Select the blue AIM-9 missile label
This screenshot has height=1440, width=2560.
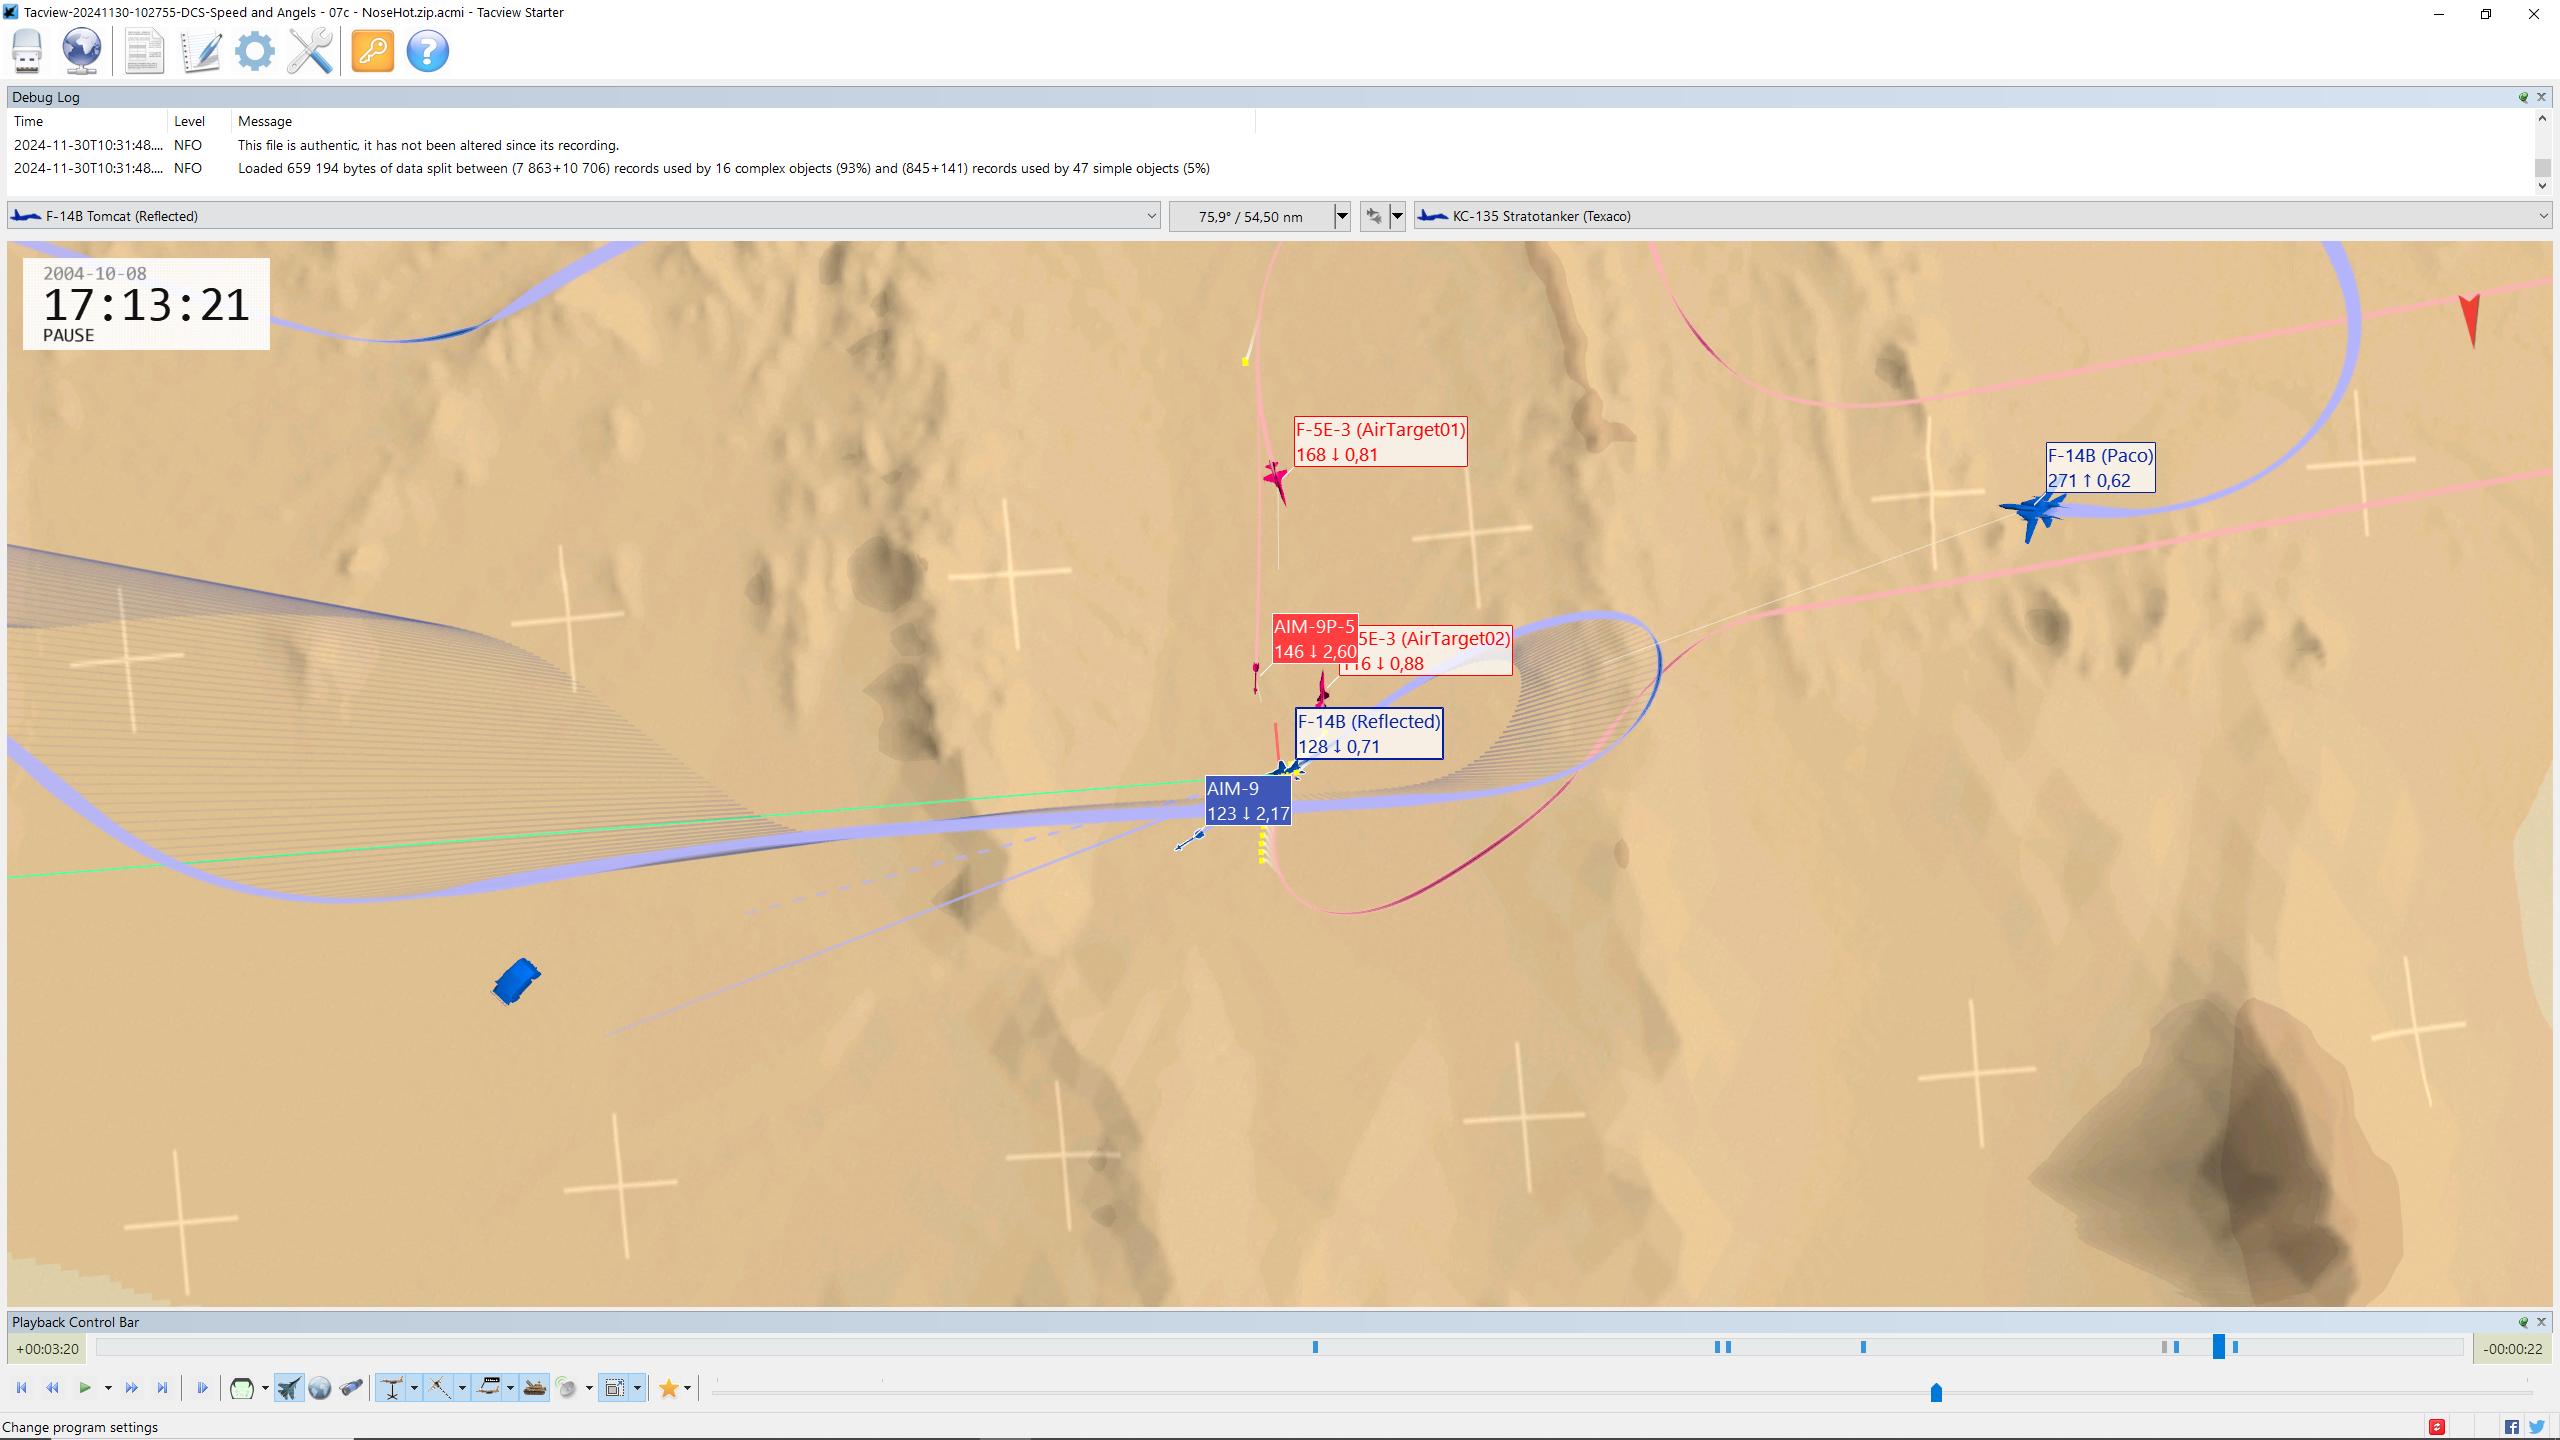pos(1248,801)
